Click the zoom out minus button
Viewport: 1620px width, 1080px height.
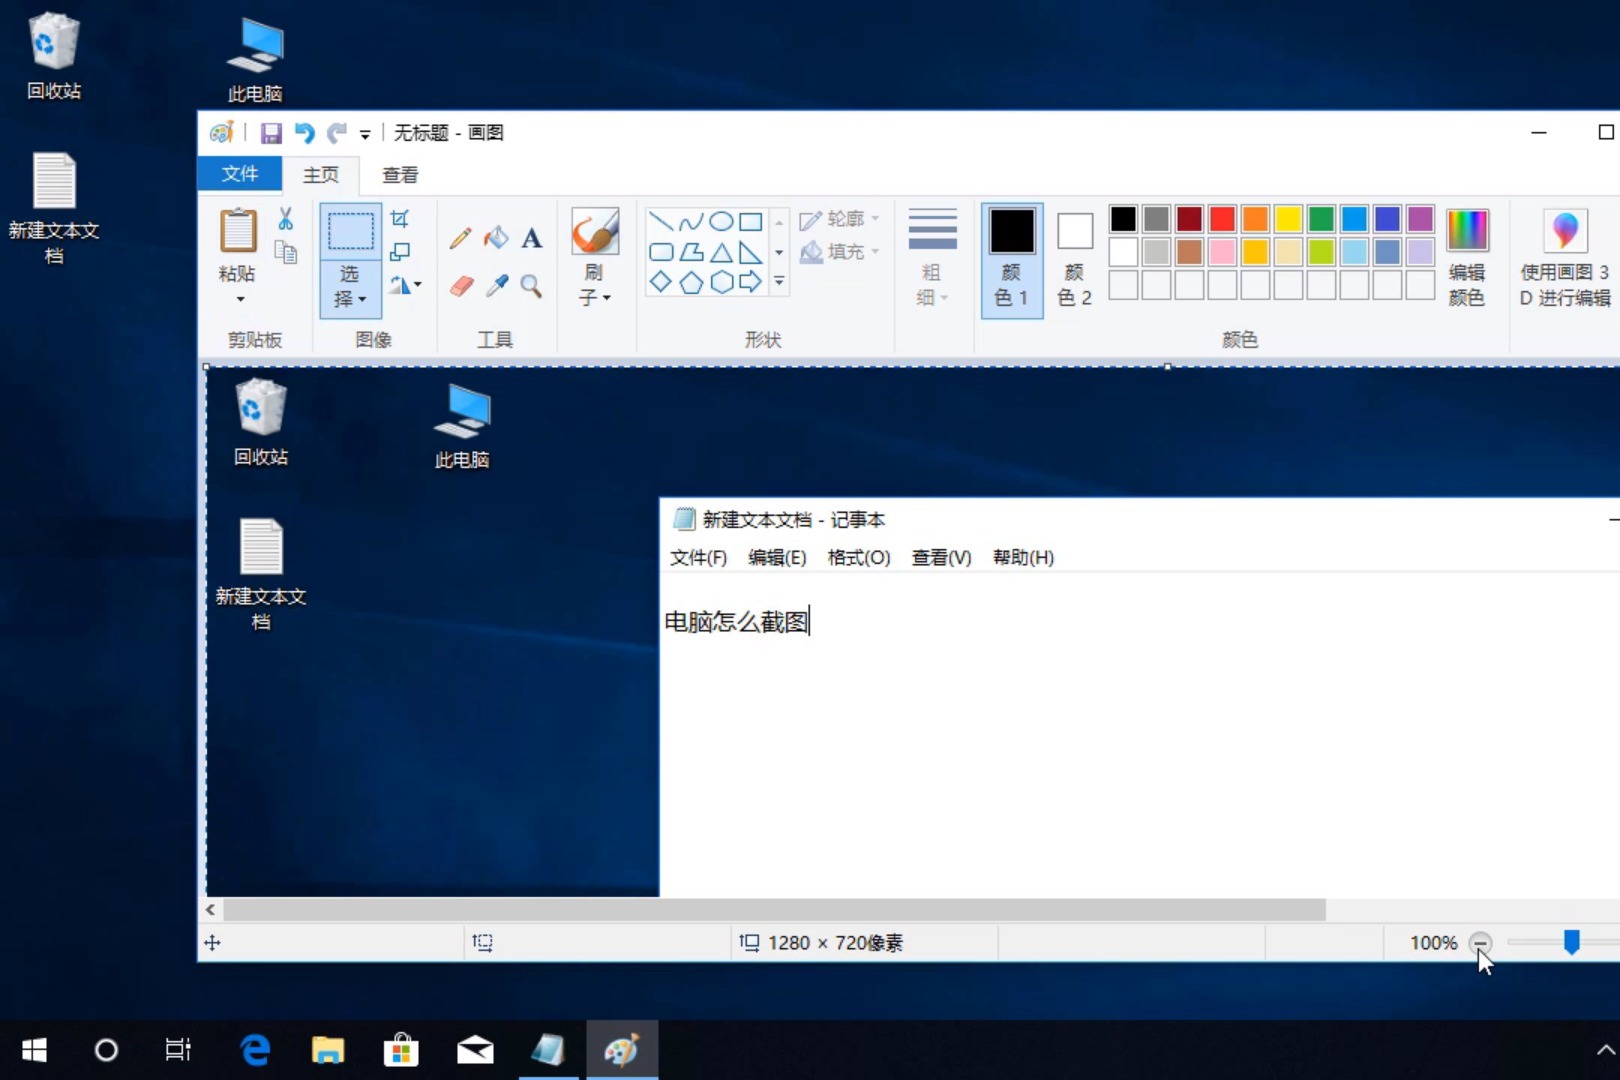click(1481, 943)
